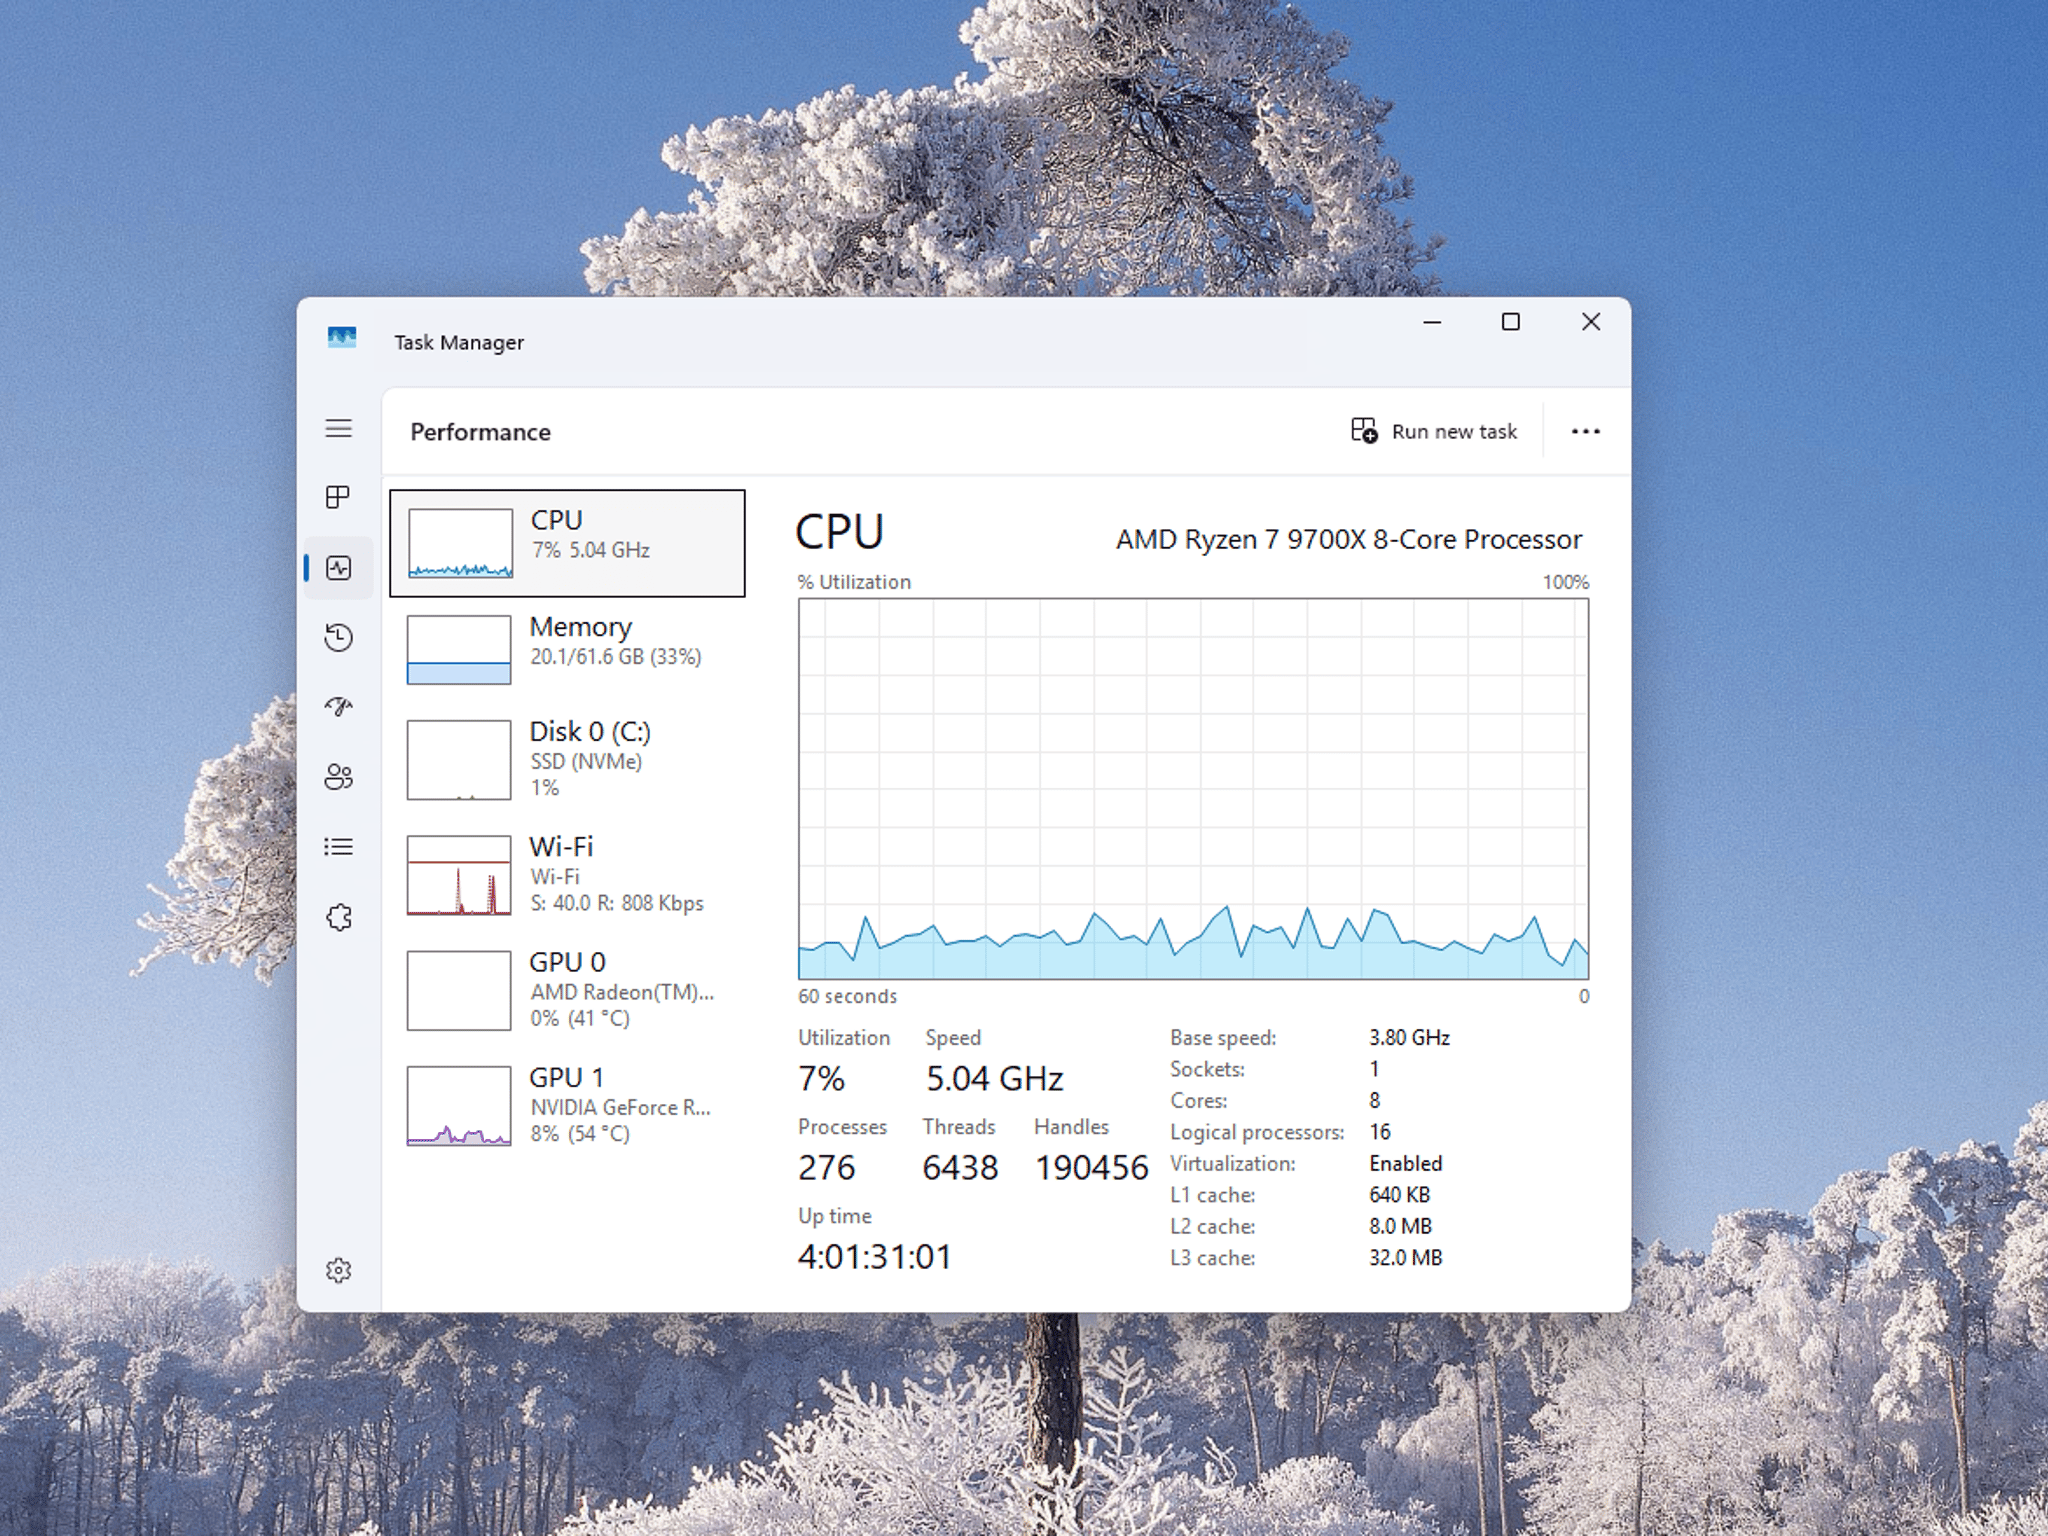Select the Performance page icon
2048x1536 pixels.
coord(339,568)
